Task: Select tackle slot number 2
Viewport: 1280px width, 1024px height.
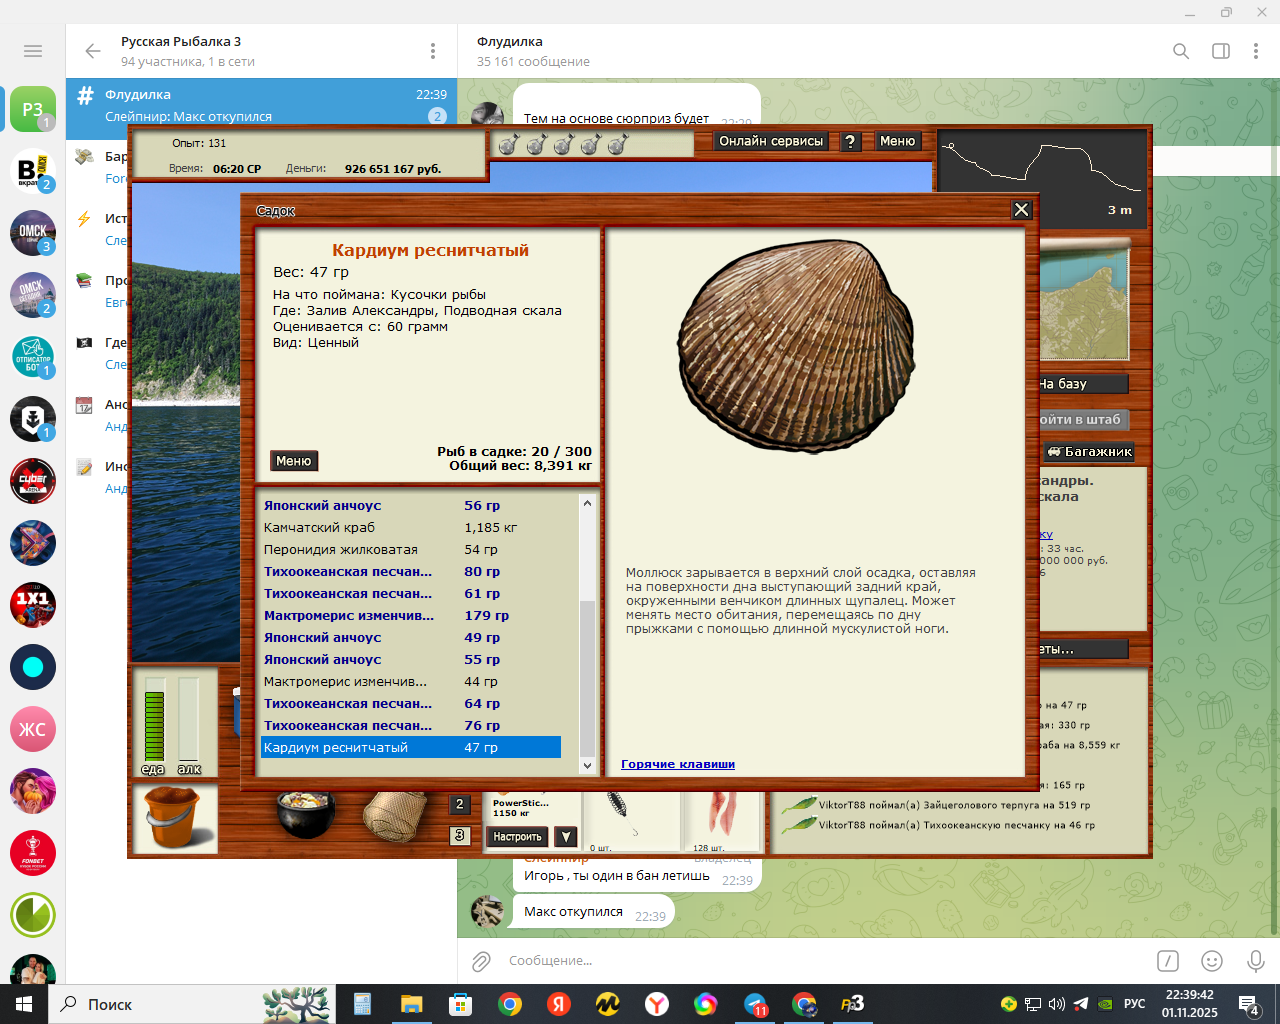Action: point(460,805)
